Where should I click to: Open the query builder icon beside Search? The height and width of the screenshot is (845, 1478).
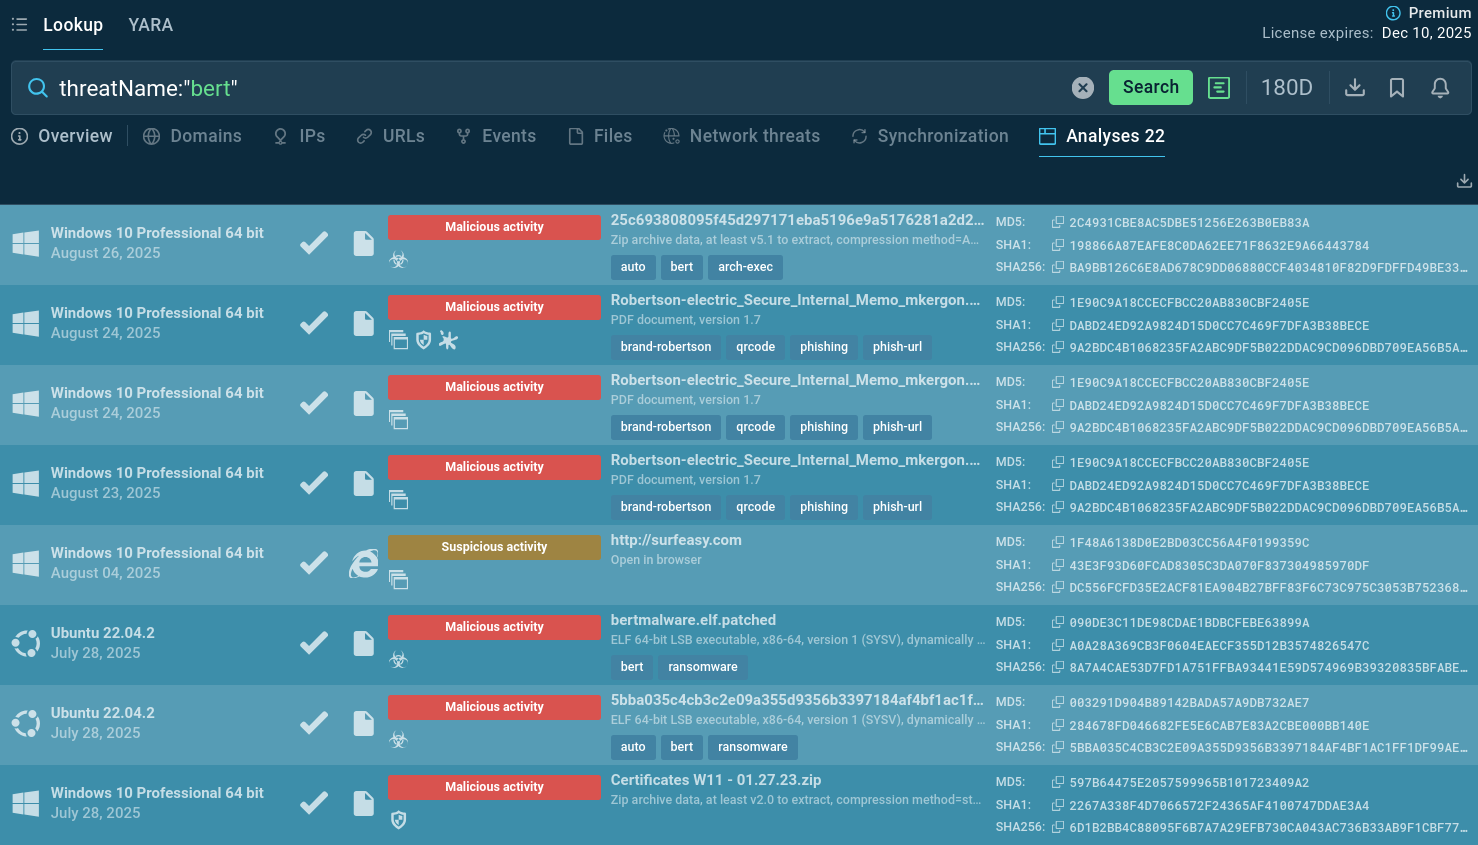pos(1219,88)
